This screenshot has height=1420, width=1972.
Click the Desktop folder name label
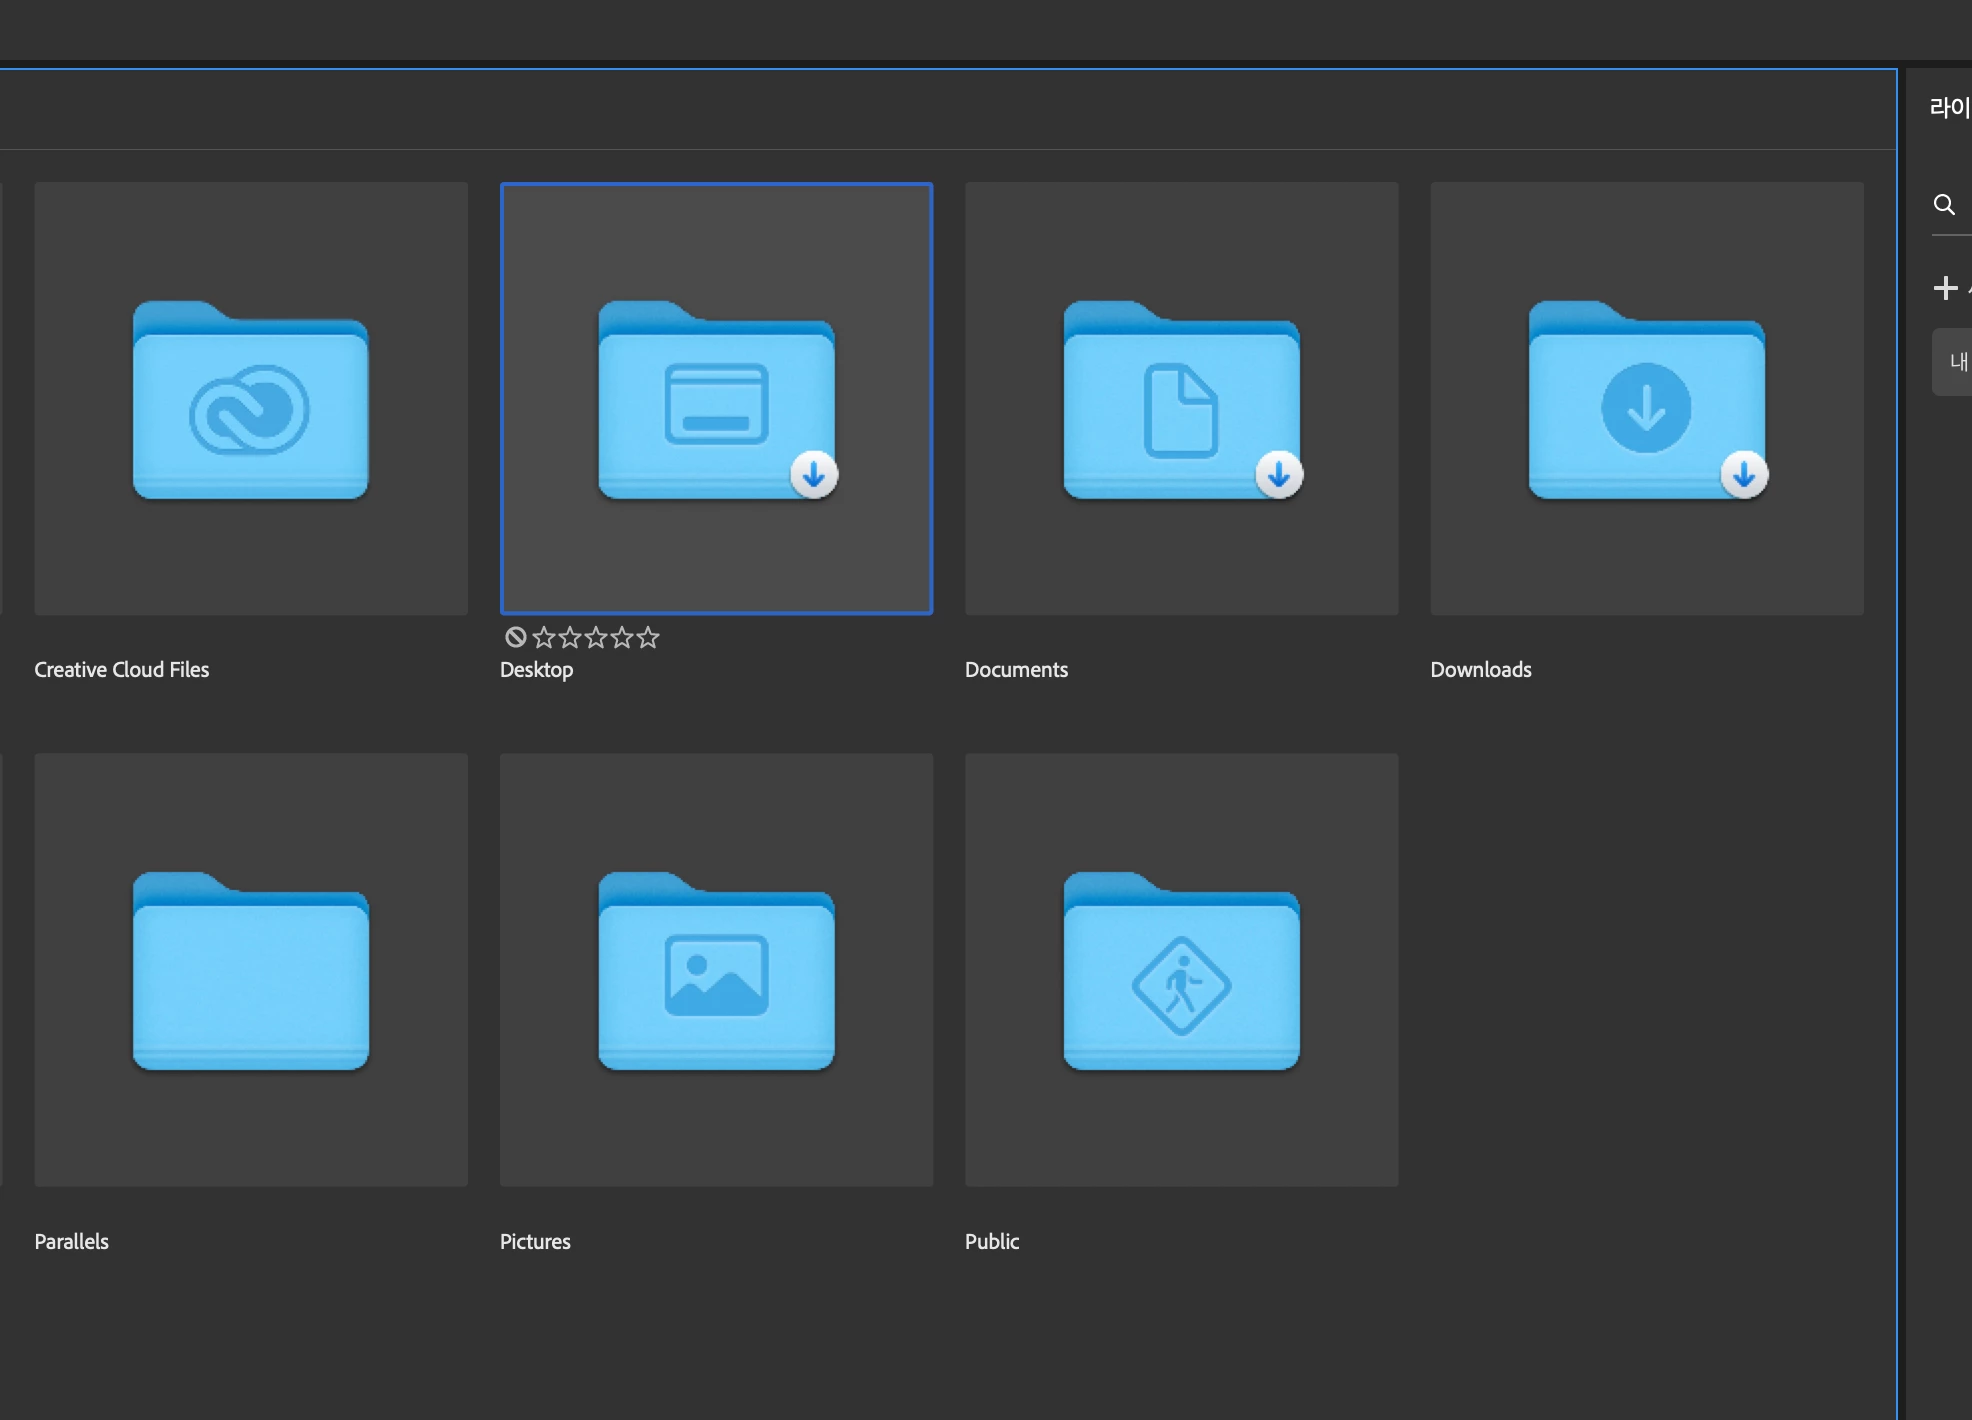tap(536, 670)
